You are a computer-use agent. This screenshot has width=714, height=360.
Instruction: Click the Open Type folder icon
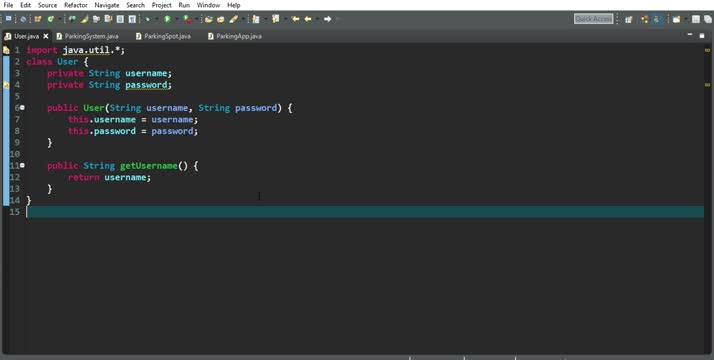point(209,19)
